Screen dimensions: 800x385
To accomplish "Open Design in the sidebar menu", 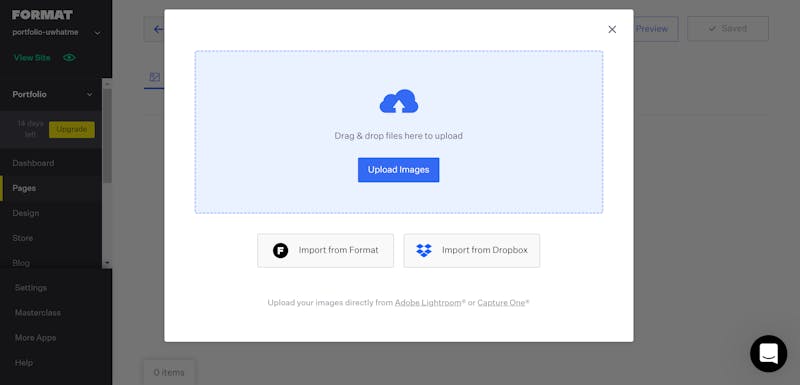I will pyautogui.click(x=26, y=213).
